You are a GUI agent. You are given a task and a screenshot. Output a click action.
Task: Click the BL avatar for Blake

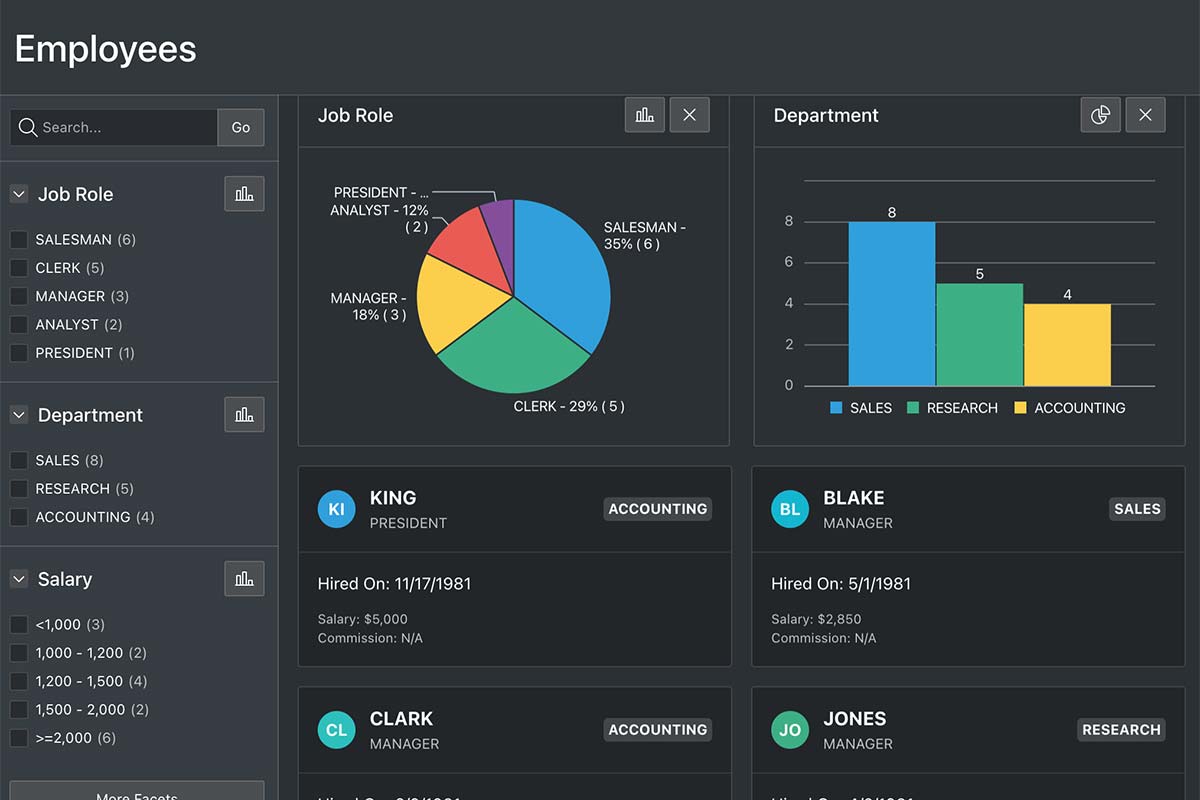click(790, 509)
